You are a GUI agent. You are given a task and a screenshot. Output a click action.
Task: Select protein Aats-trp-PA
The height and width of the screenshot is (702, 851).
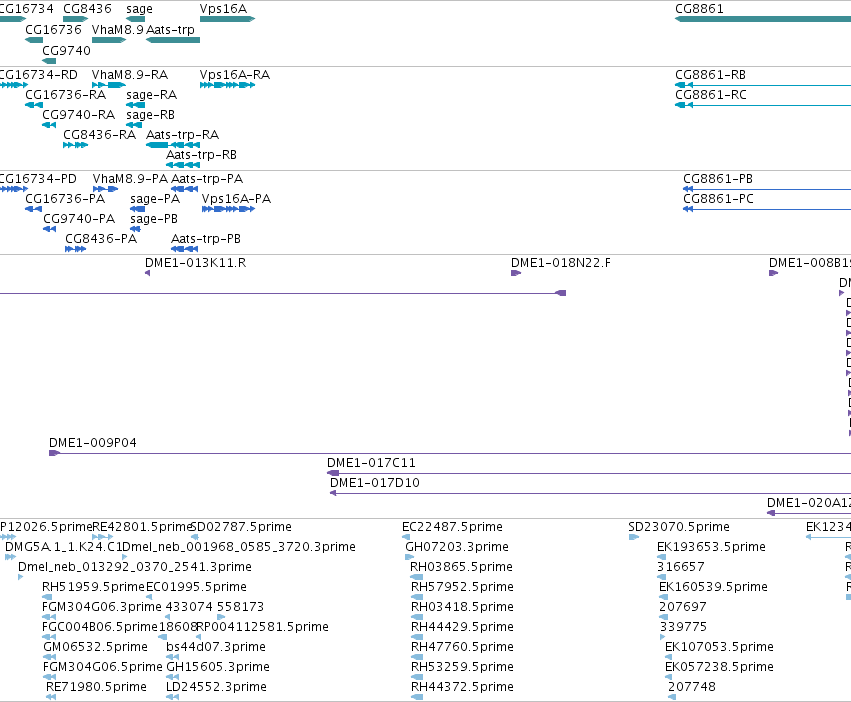point(185,189)
